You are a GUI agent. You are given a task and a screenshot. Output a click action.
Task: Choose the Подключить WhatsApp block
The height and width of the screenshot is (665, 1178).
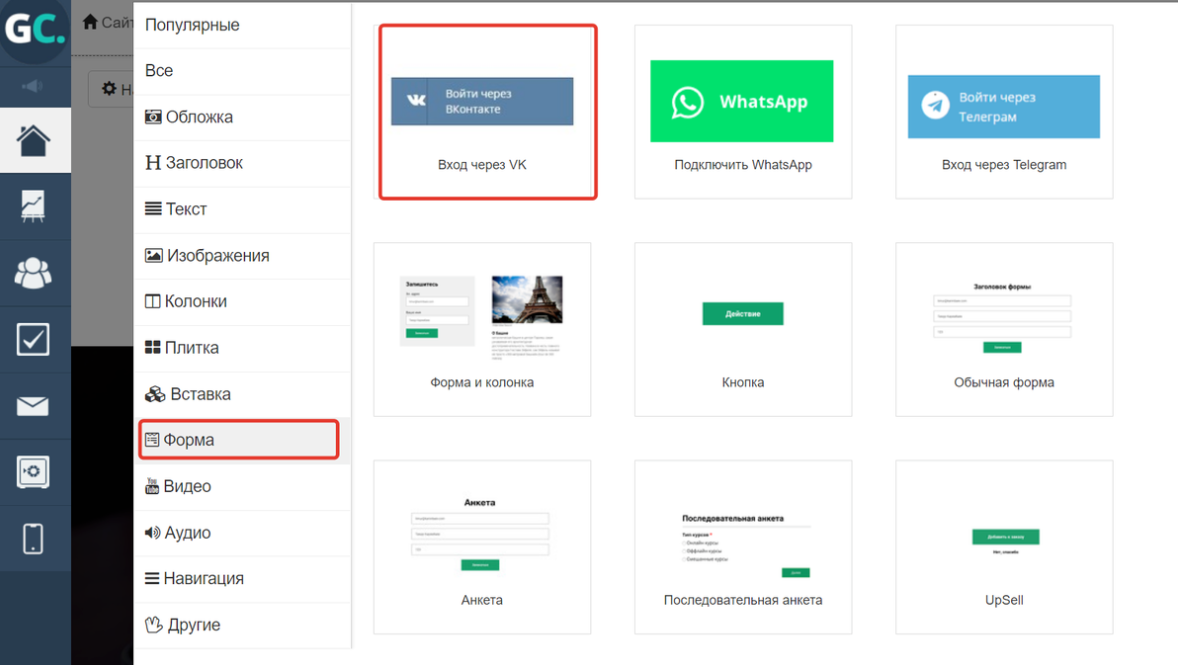click(x=743, y=112)
